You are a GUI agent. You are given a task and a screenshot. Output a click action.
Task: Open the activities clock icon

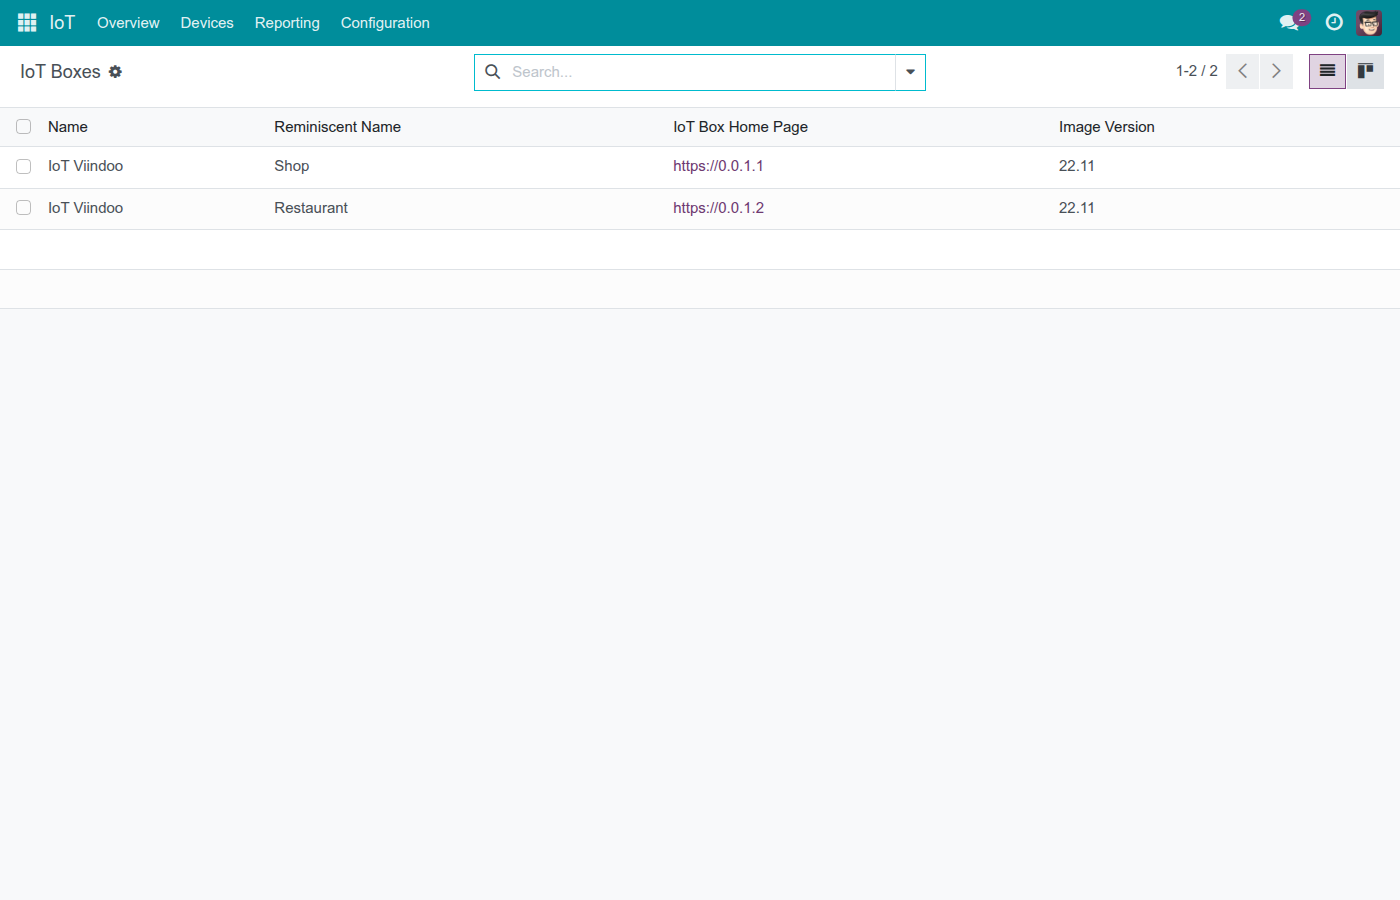(1334, 22)
